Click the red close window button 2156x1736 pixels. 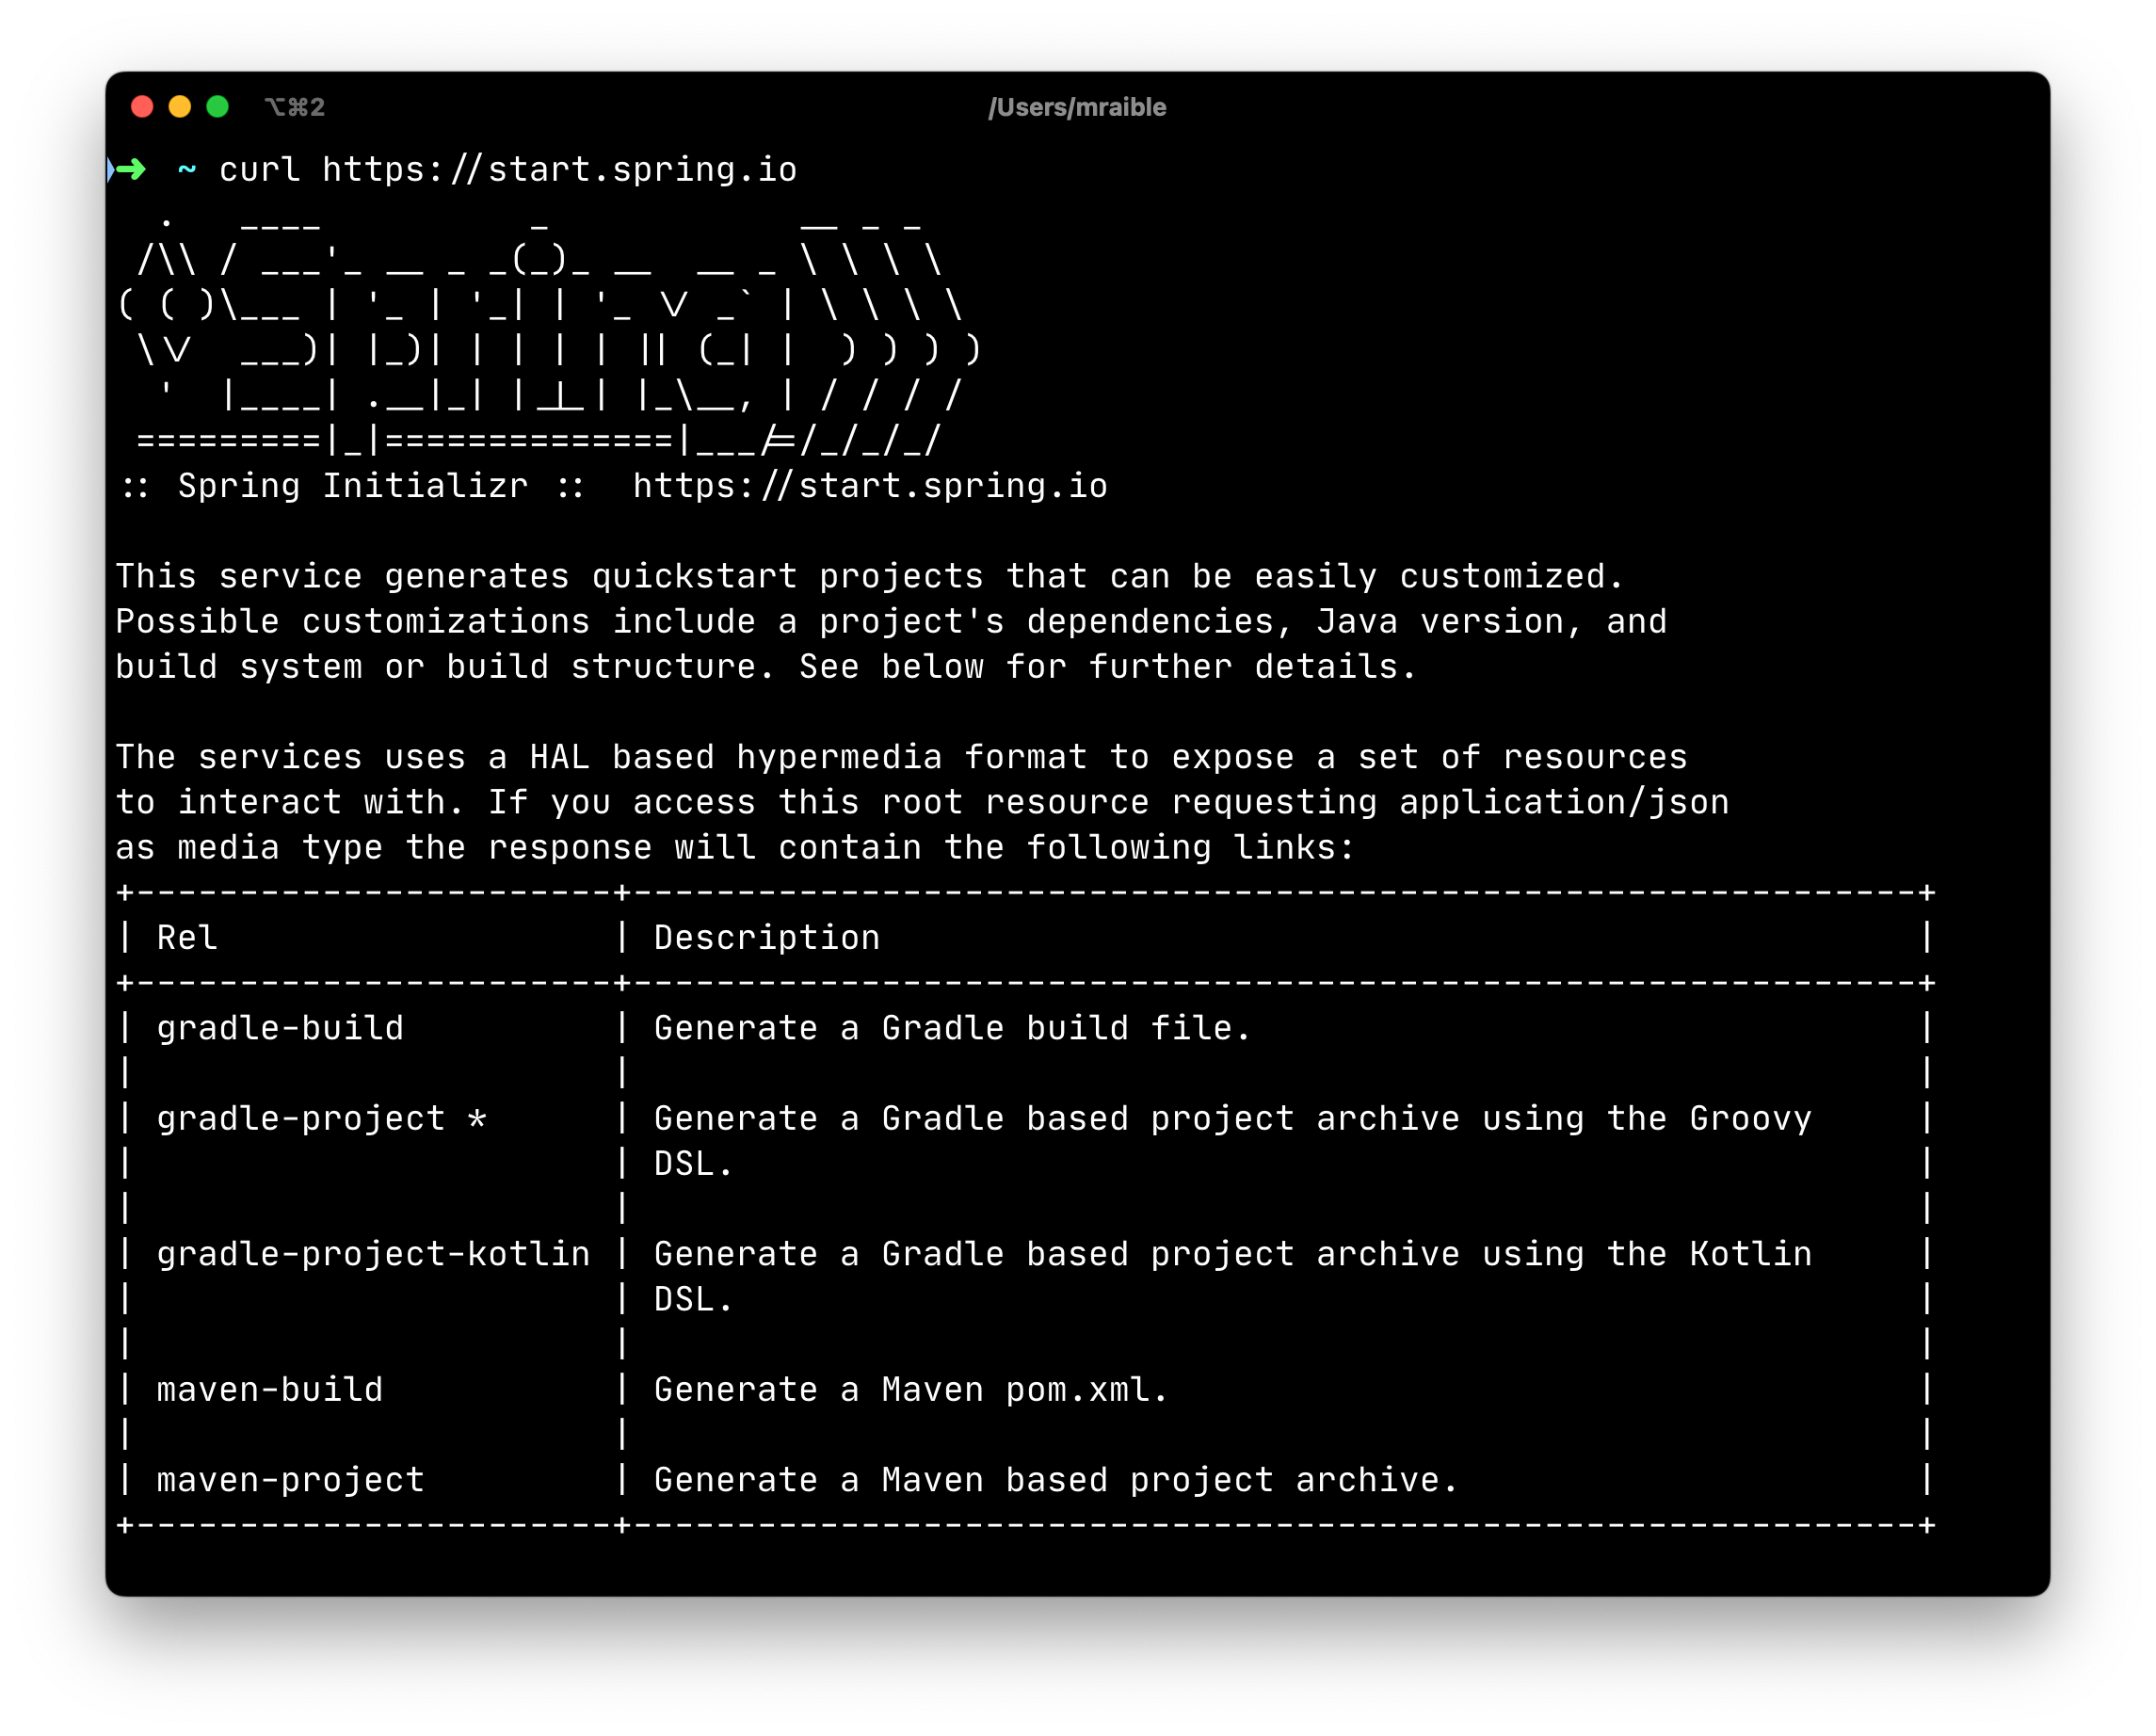[x=142, y=107]
